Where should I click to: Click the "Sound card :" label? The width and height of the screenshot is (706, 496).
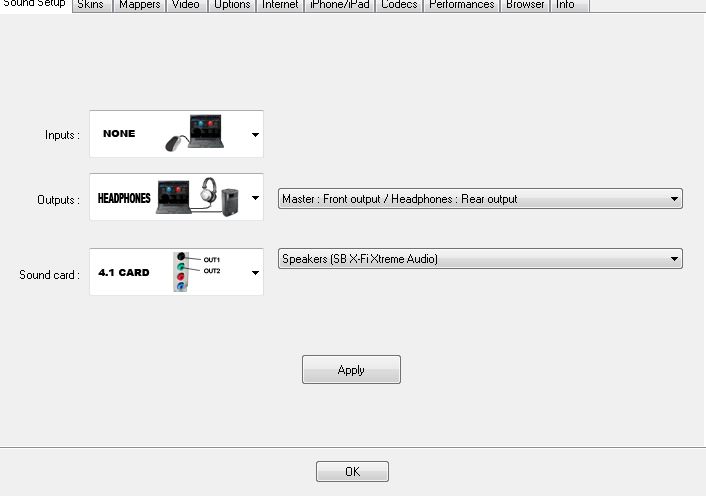click(x=50, y=275)
